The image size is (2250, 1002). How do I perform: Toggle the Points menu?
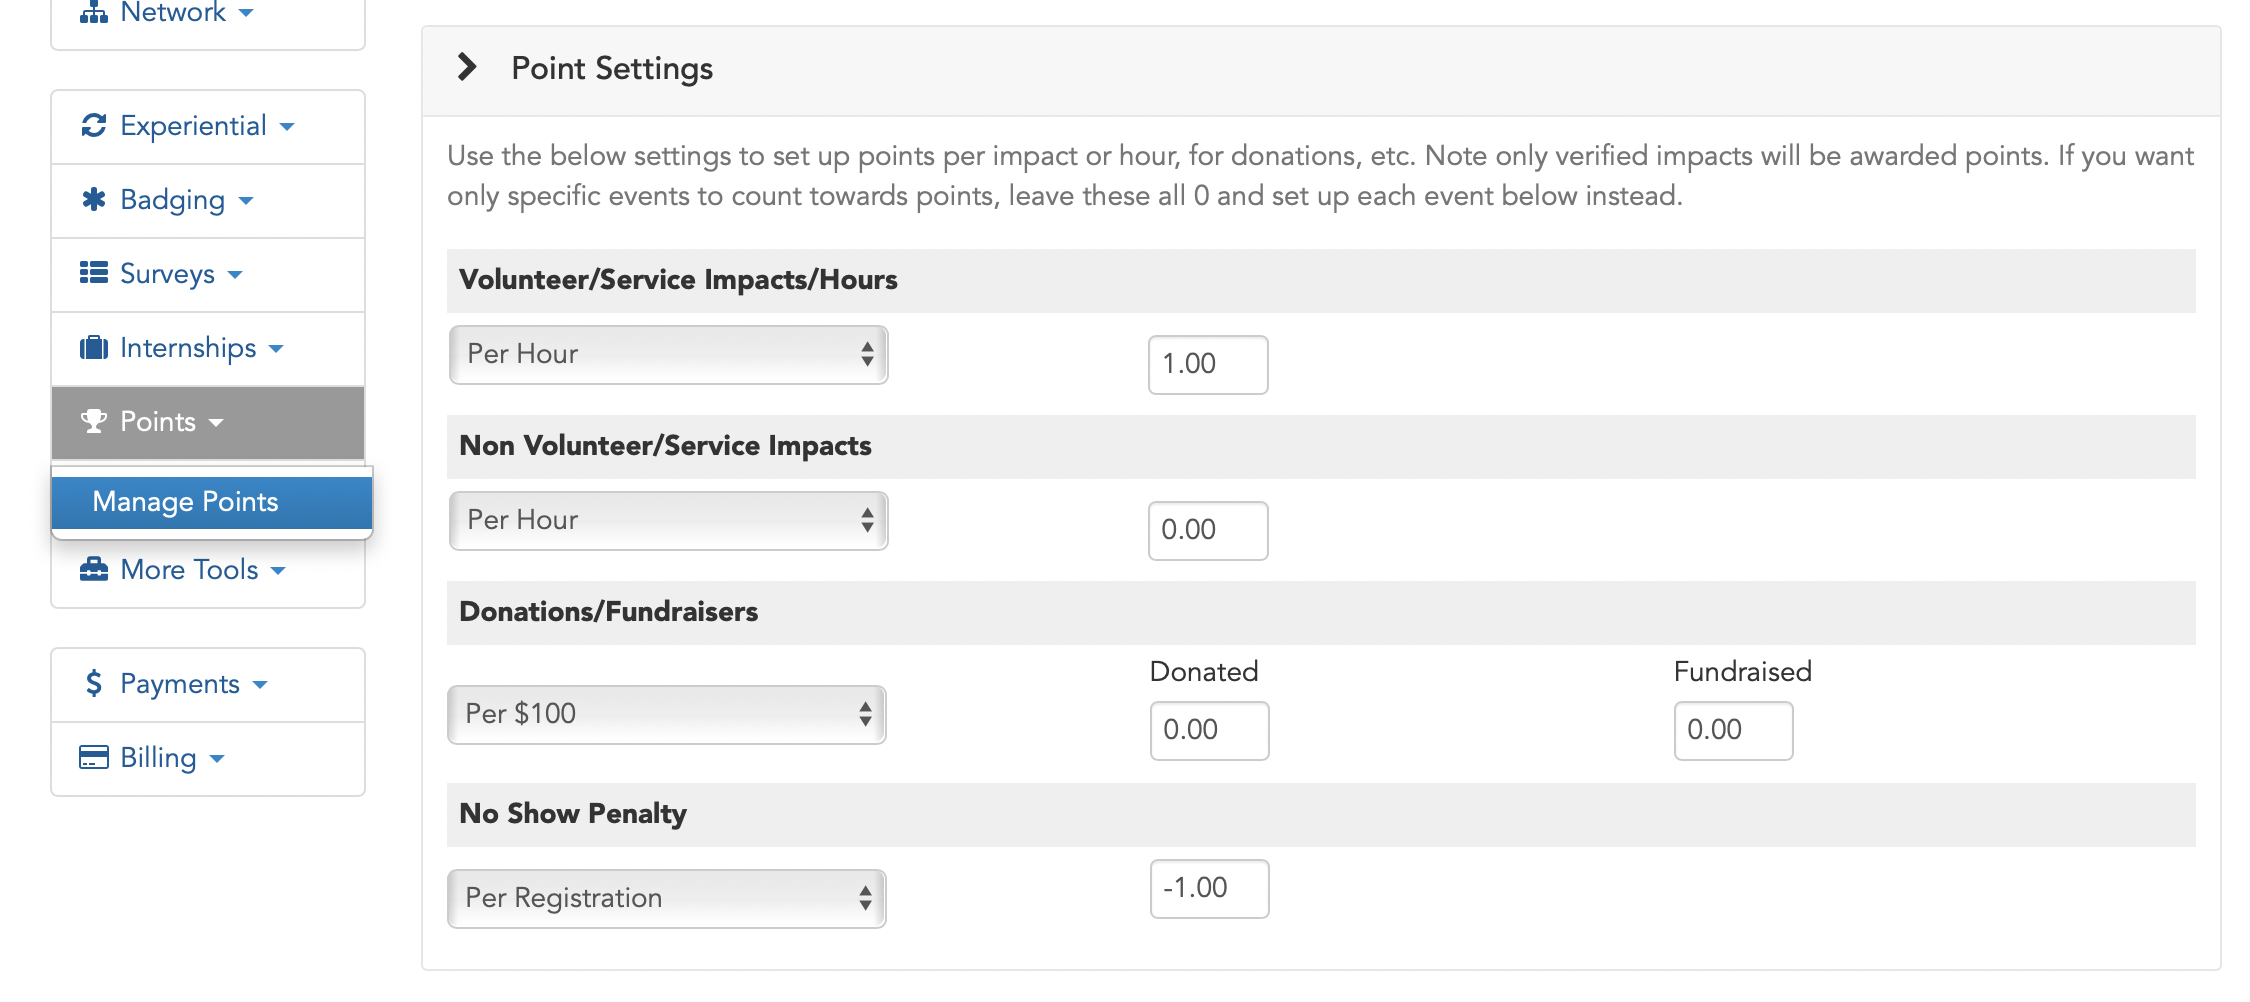(x=208, y=423)
